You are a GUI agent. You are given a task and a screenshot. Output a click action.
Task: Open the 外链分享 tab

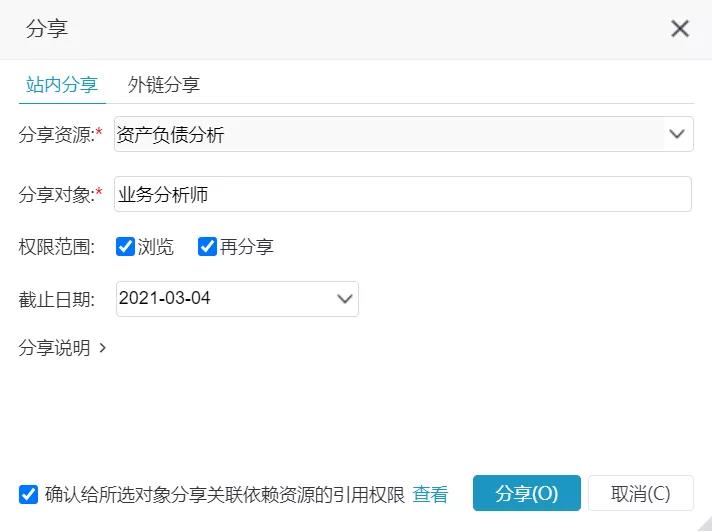coord(164,85)
